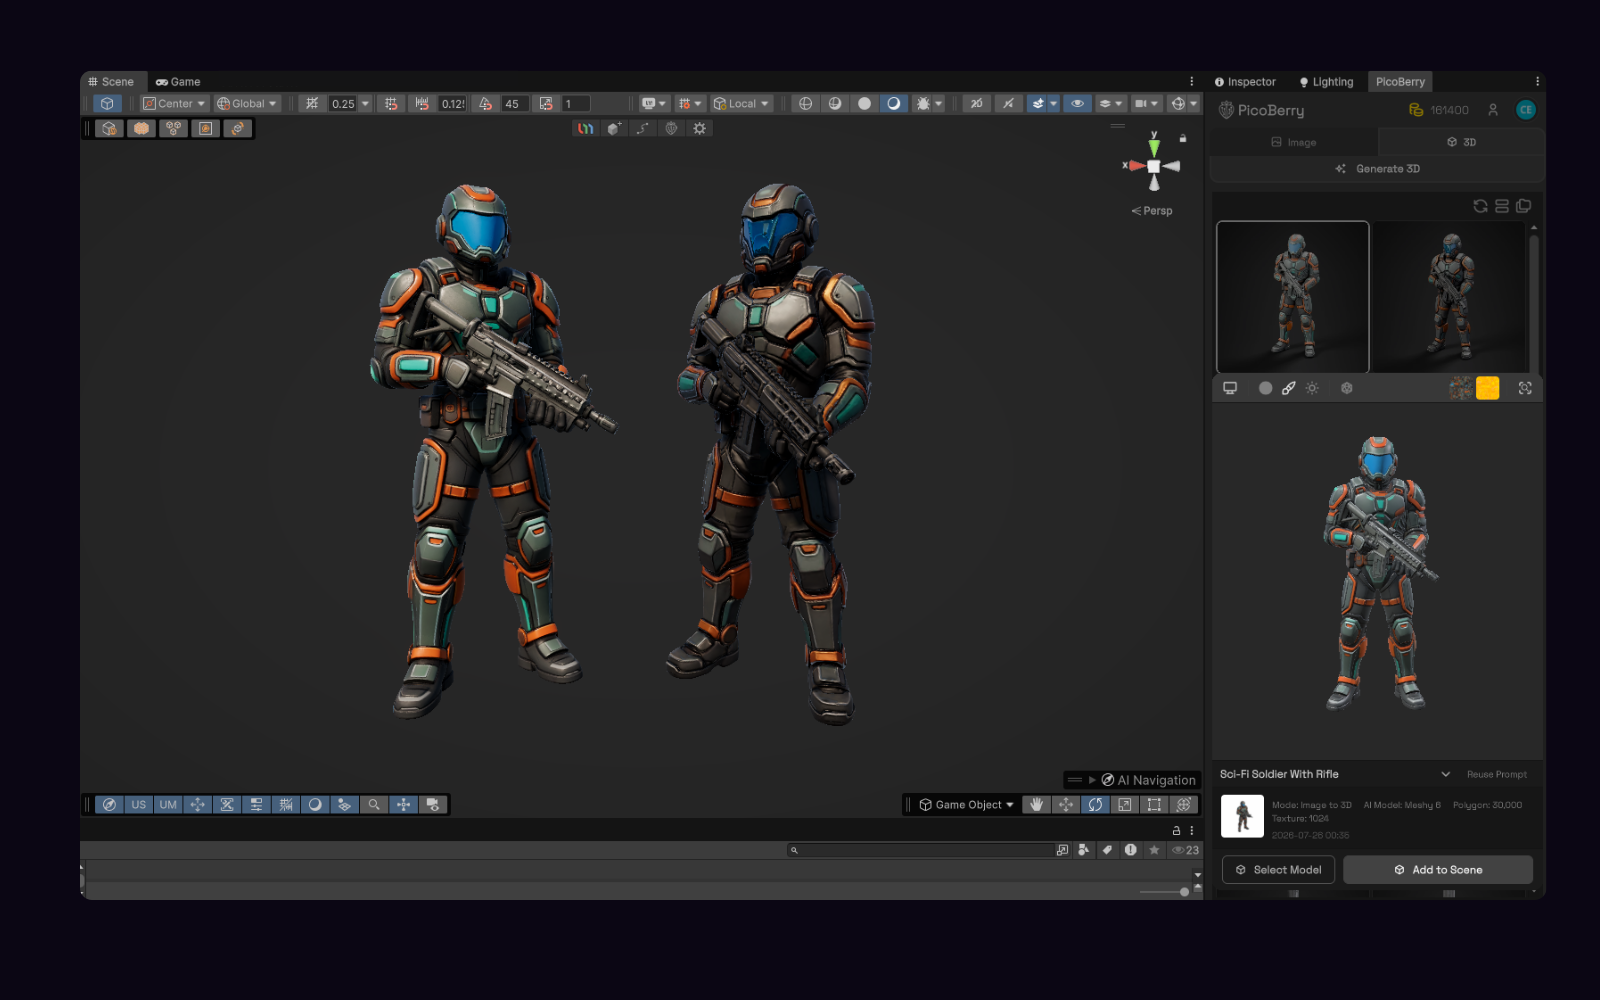
Task: Switch to the Image mode tab in PicoBerry
Action: coord(1293,142)
